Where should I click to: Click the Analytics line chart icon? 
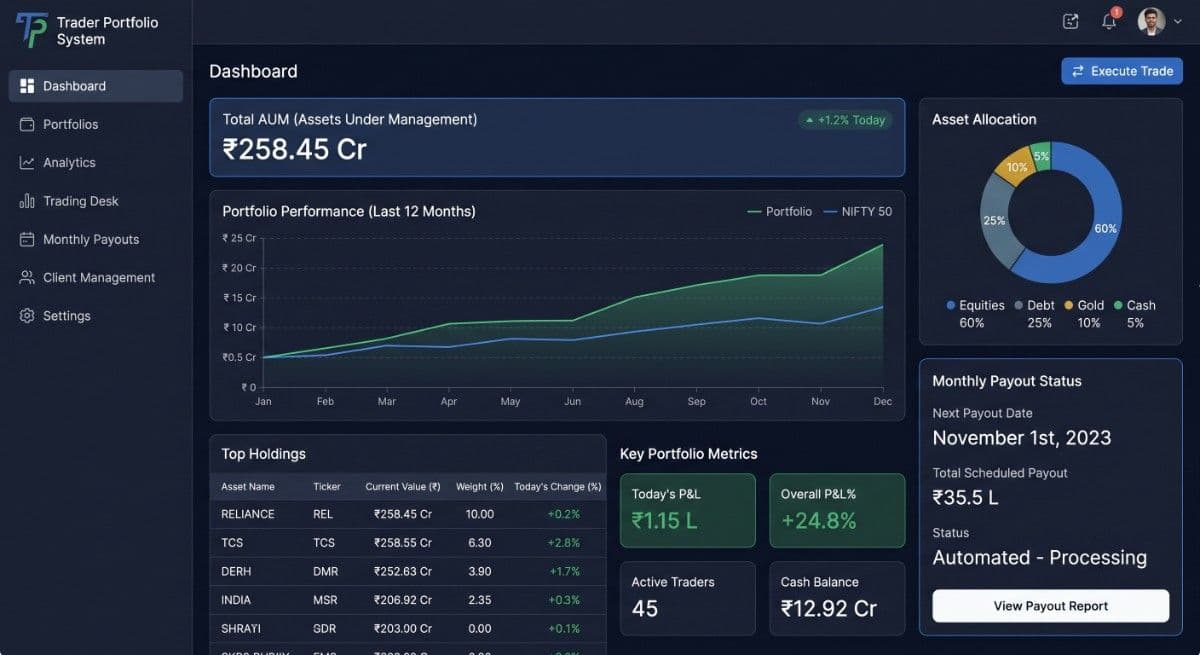coord(27,162)
